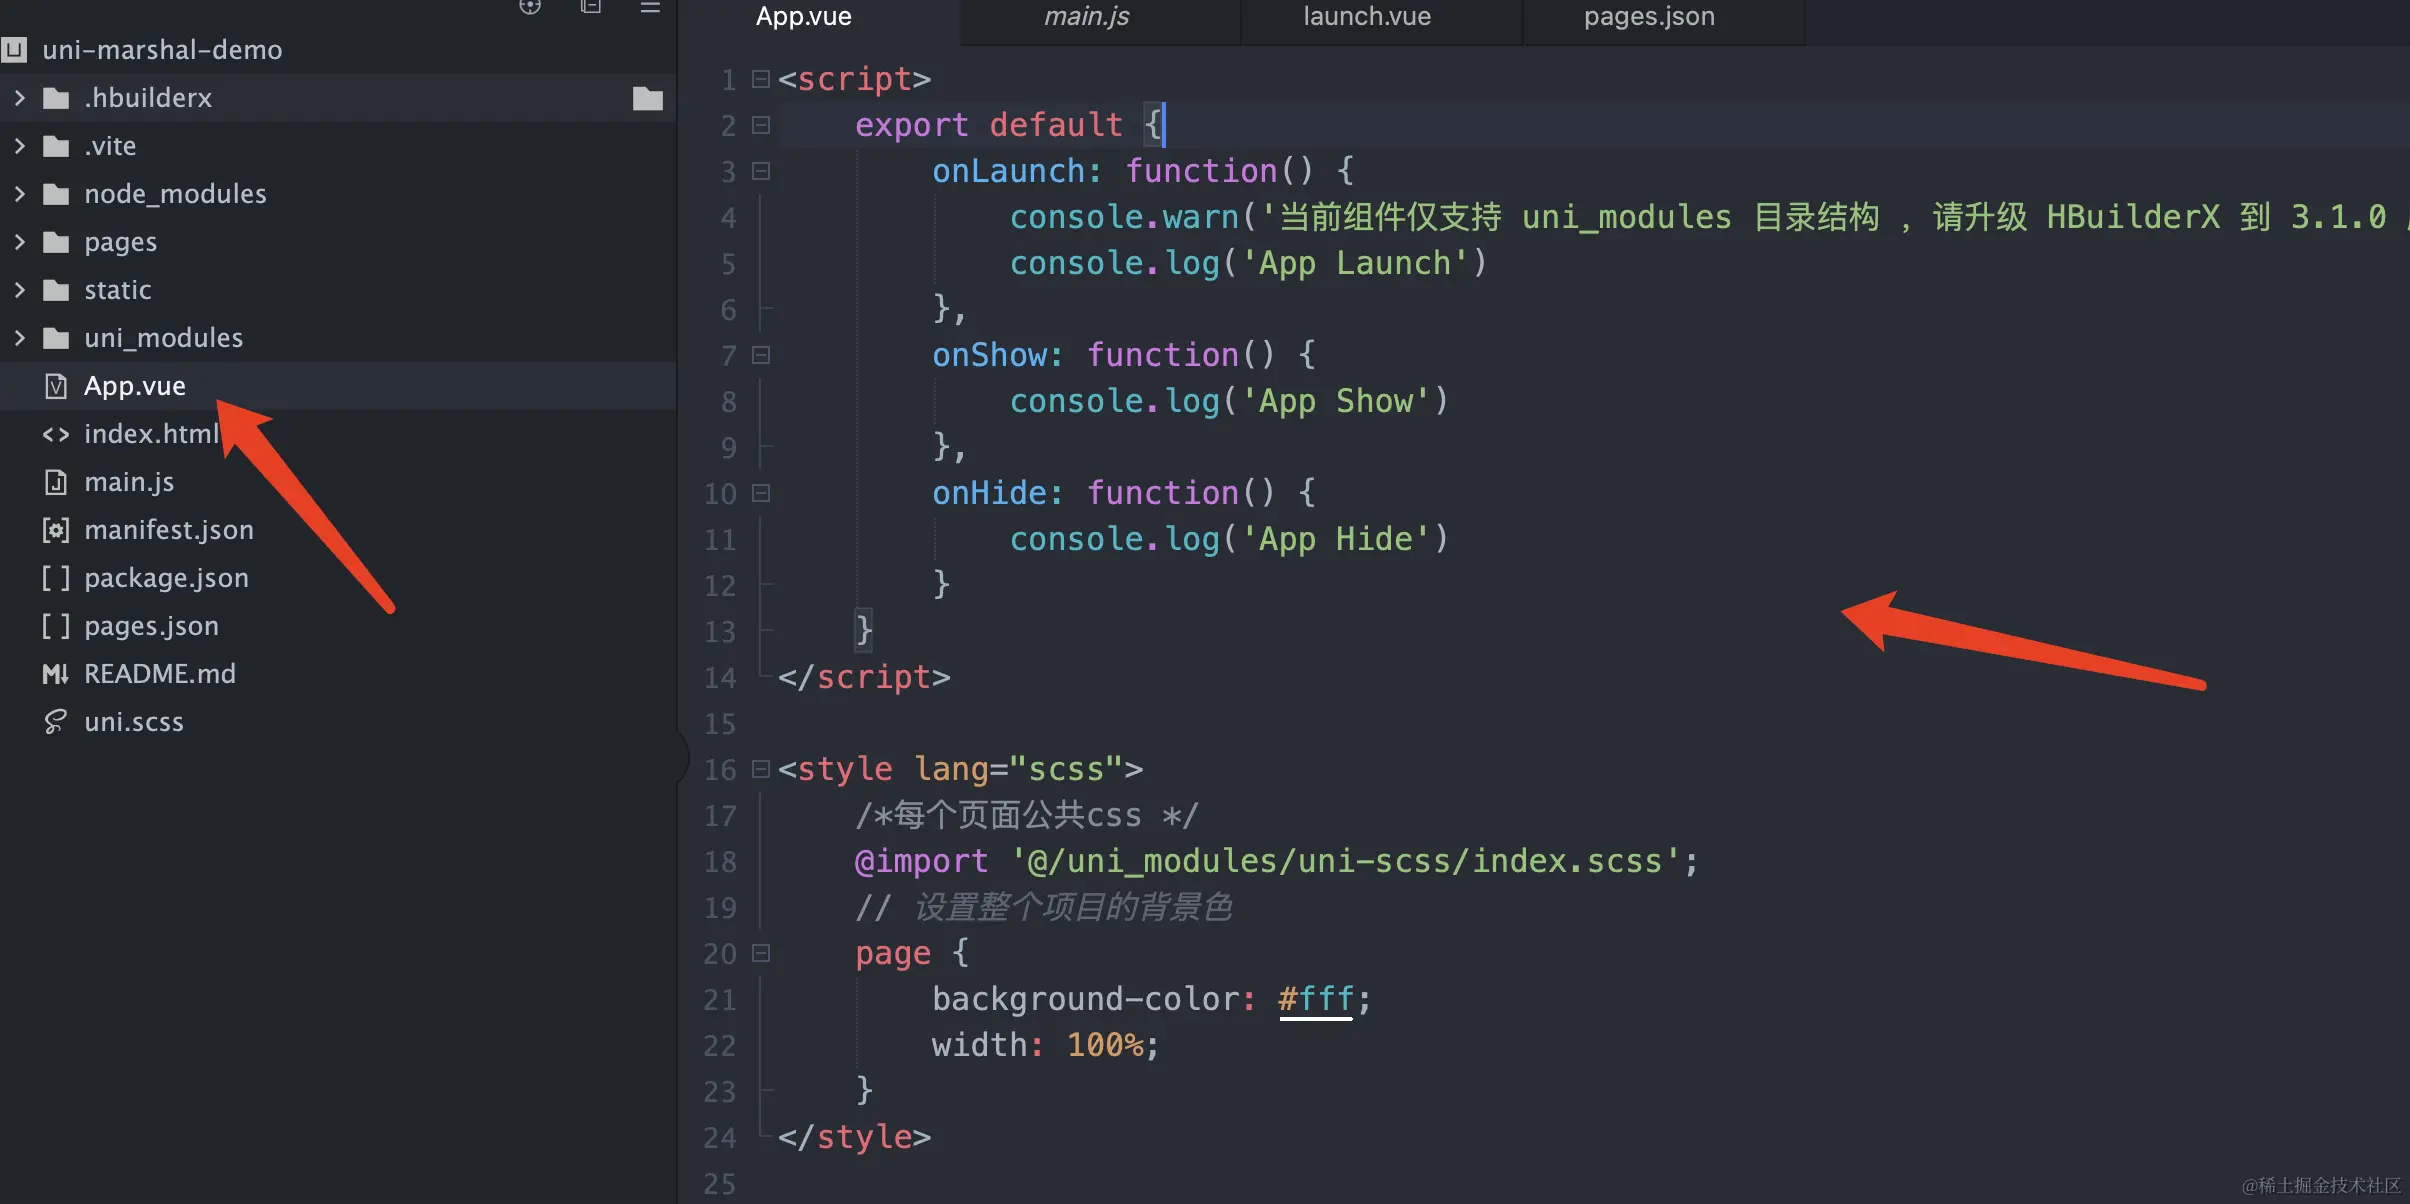This screenshot has height=1204, width=2410.
Task: Expand the pages folder
Action: [20, 242]
